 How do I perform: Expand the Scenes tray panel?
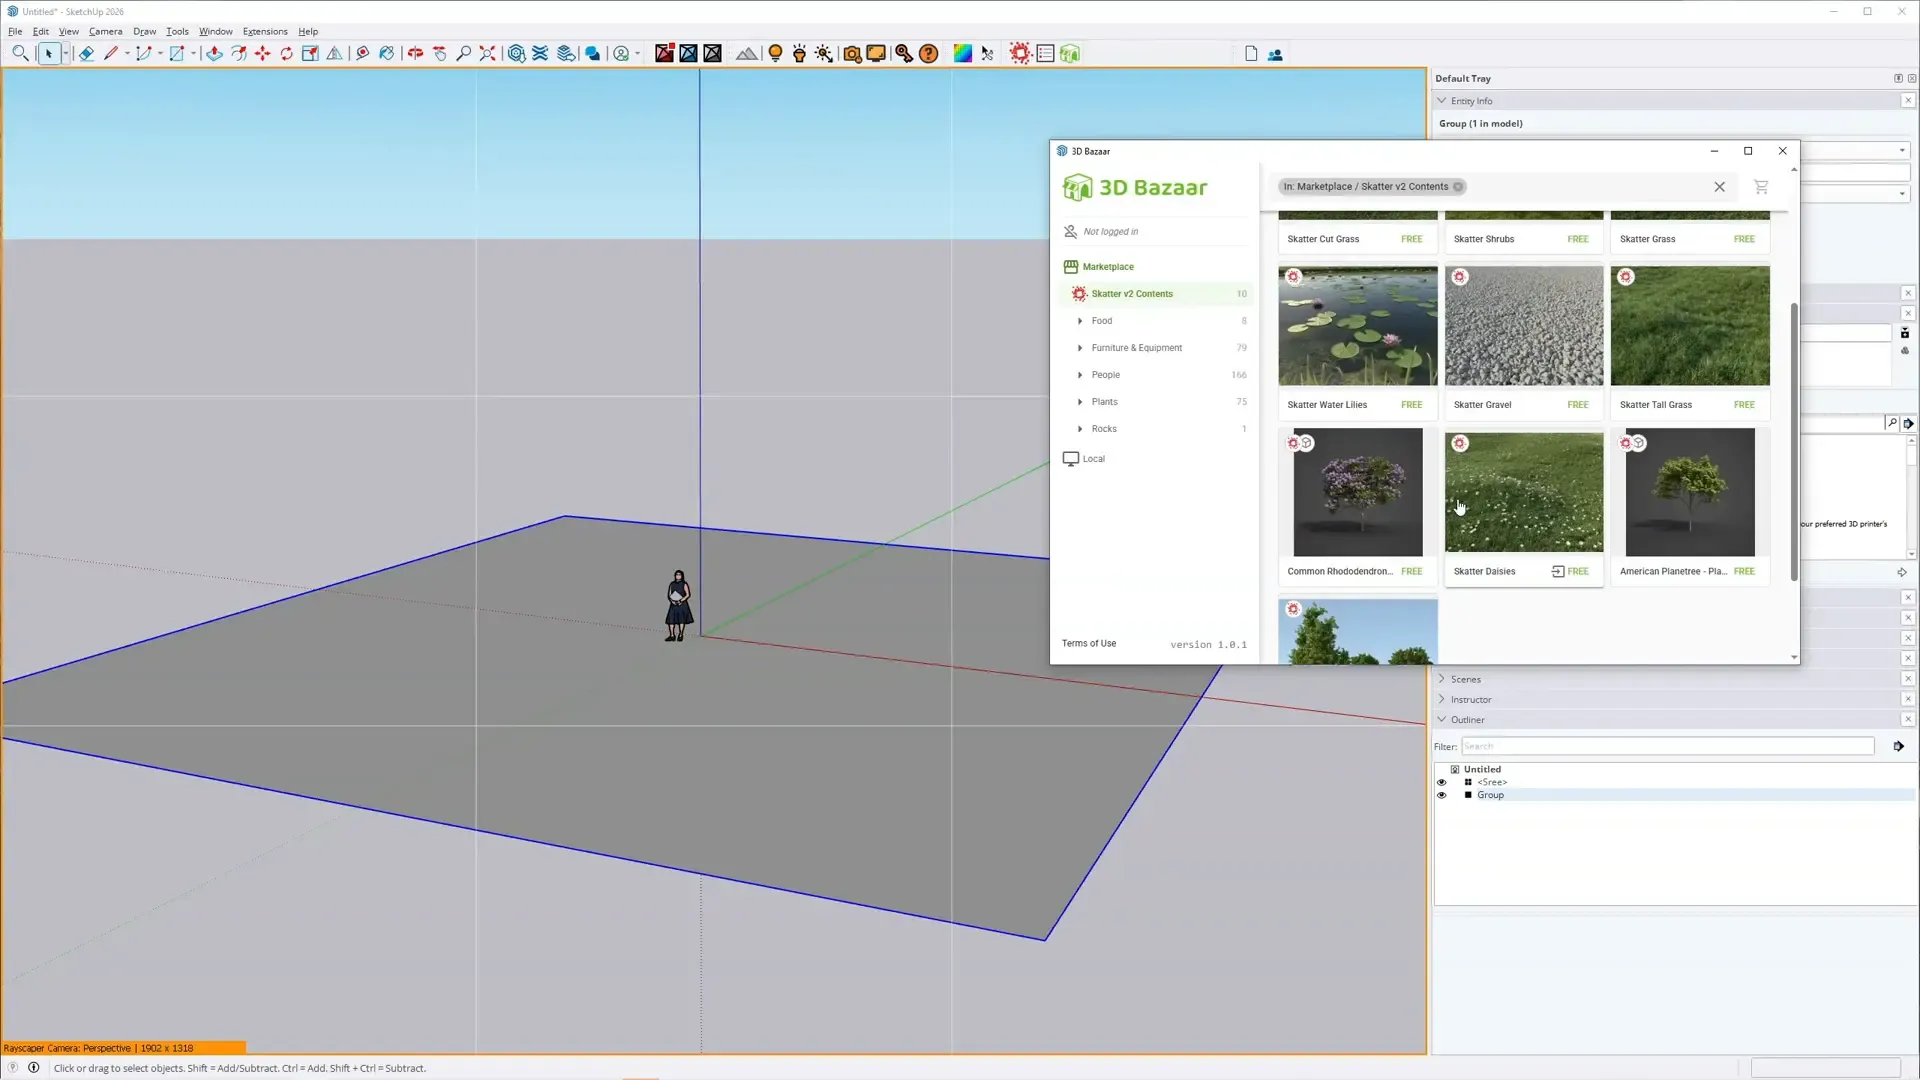click(1441, 679)
